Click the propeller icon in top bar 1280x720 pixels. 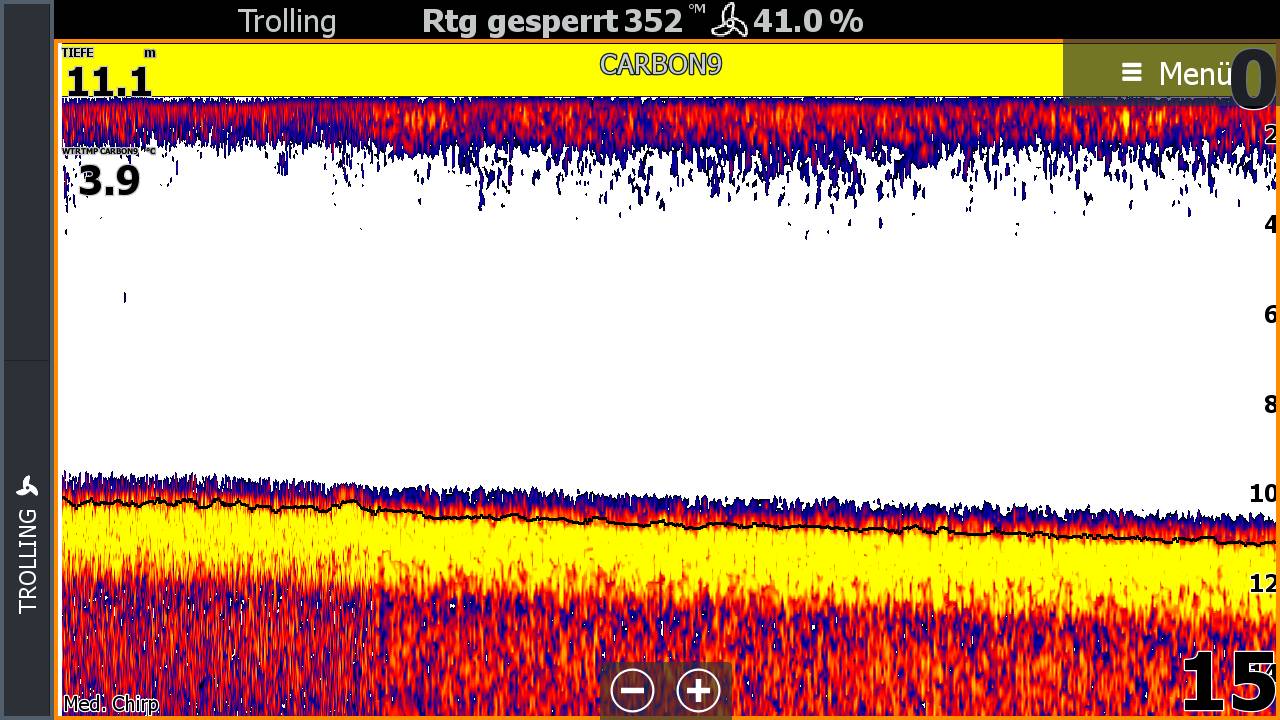(x=729, y=21)
